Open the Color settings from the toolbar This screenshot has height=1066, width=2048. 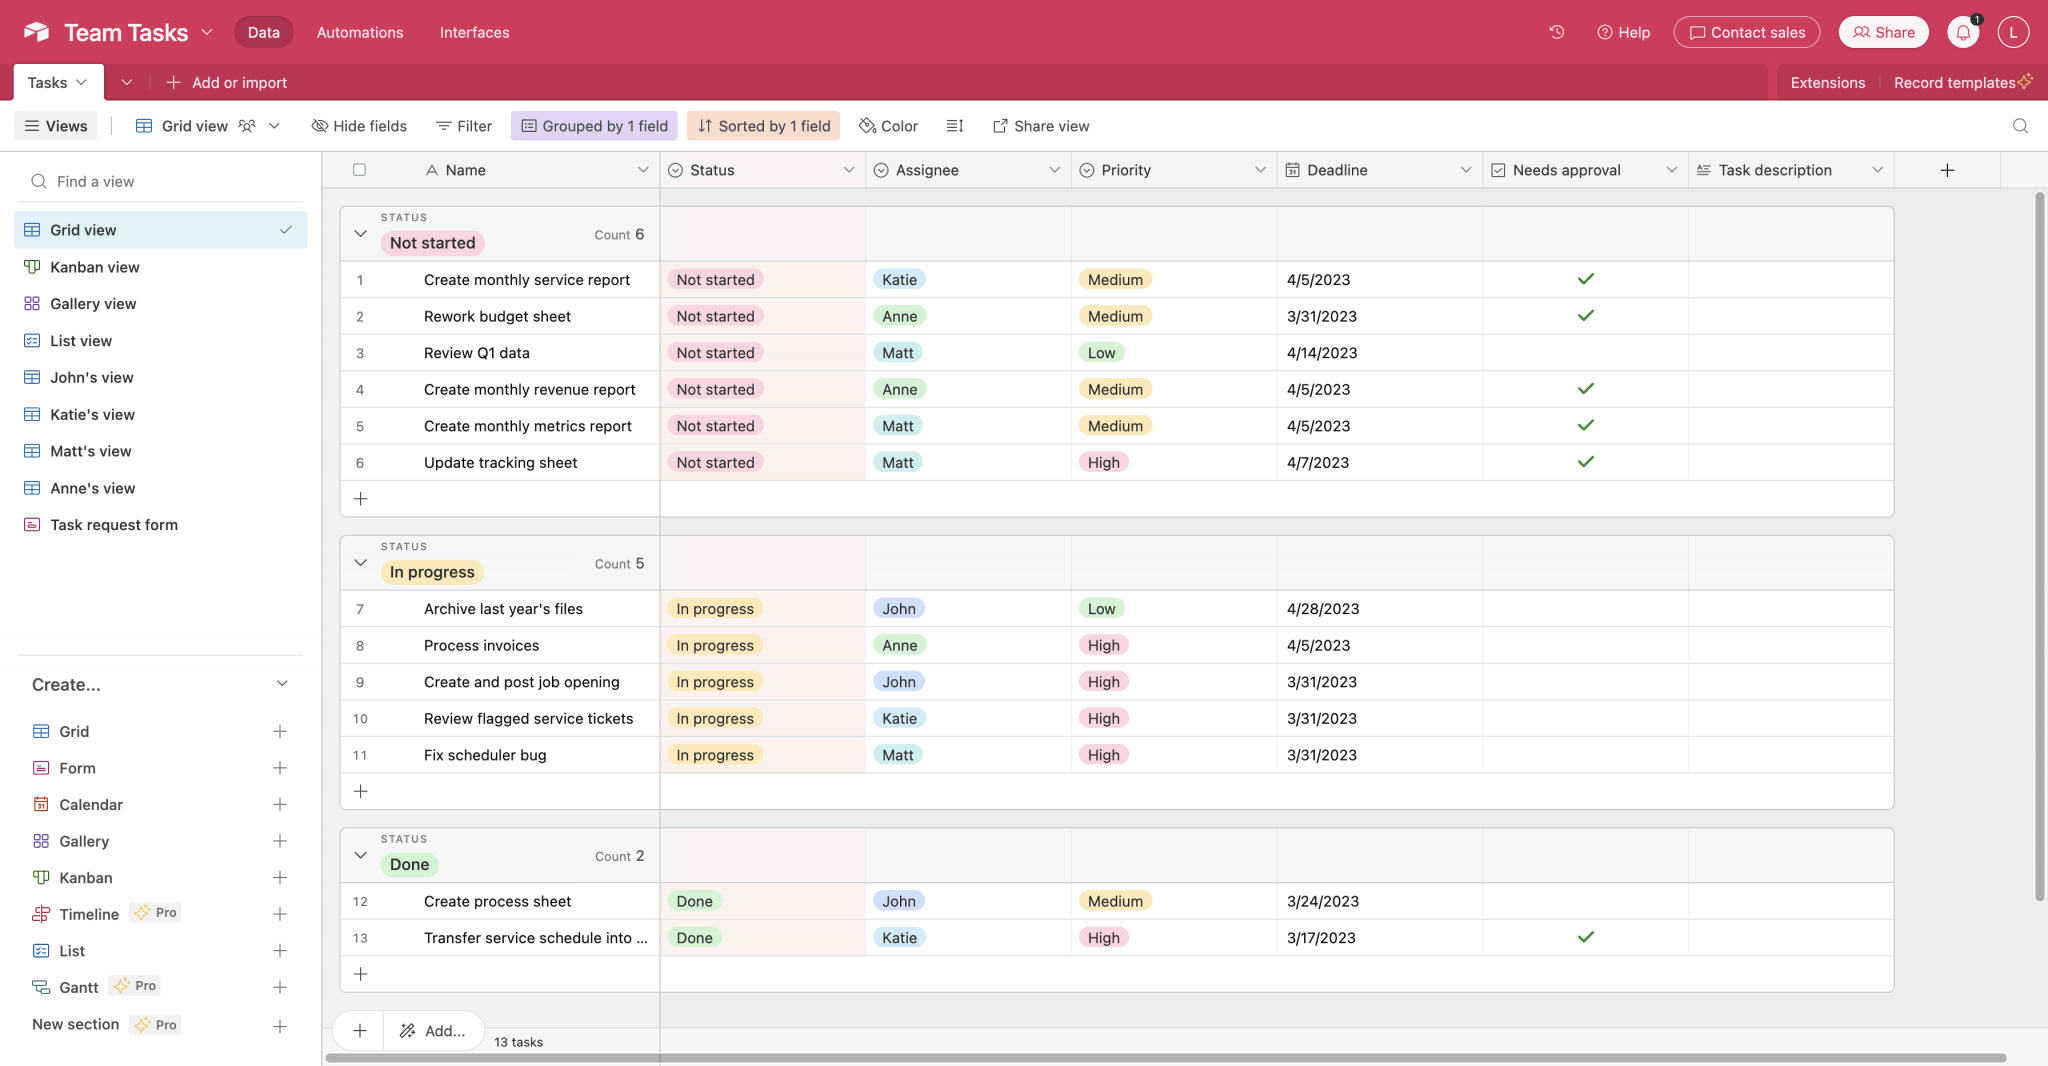click(887, 126)
